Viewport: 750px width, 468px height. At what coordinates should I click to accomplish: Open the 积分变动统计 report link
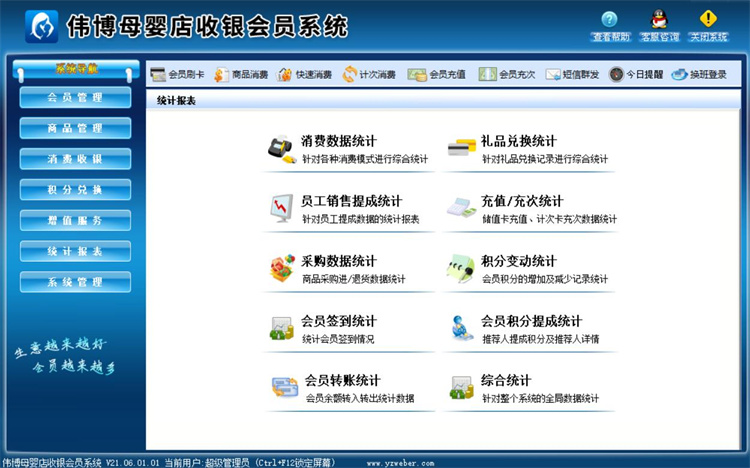coord(518,261)
